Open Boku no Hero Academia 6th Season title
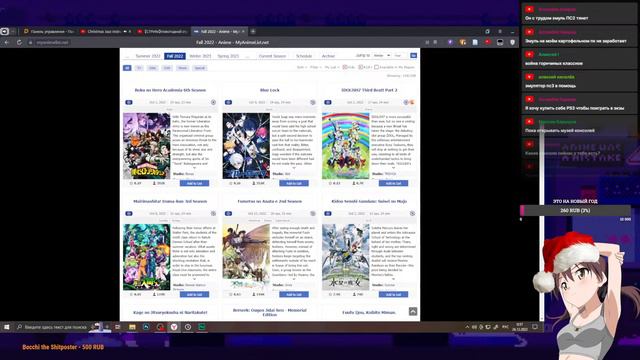The width and height of the screenshot is (640, 360). 170,90
